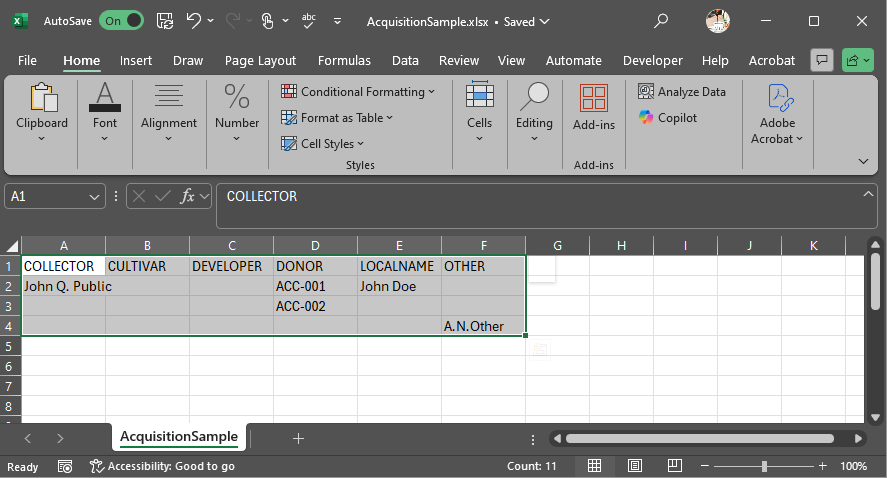Image resolution: width=887 pixels, height=478 pixels.
Task: Click the zoom in plus button
Action: point(823,466)
